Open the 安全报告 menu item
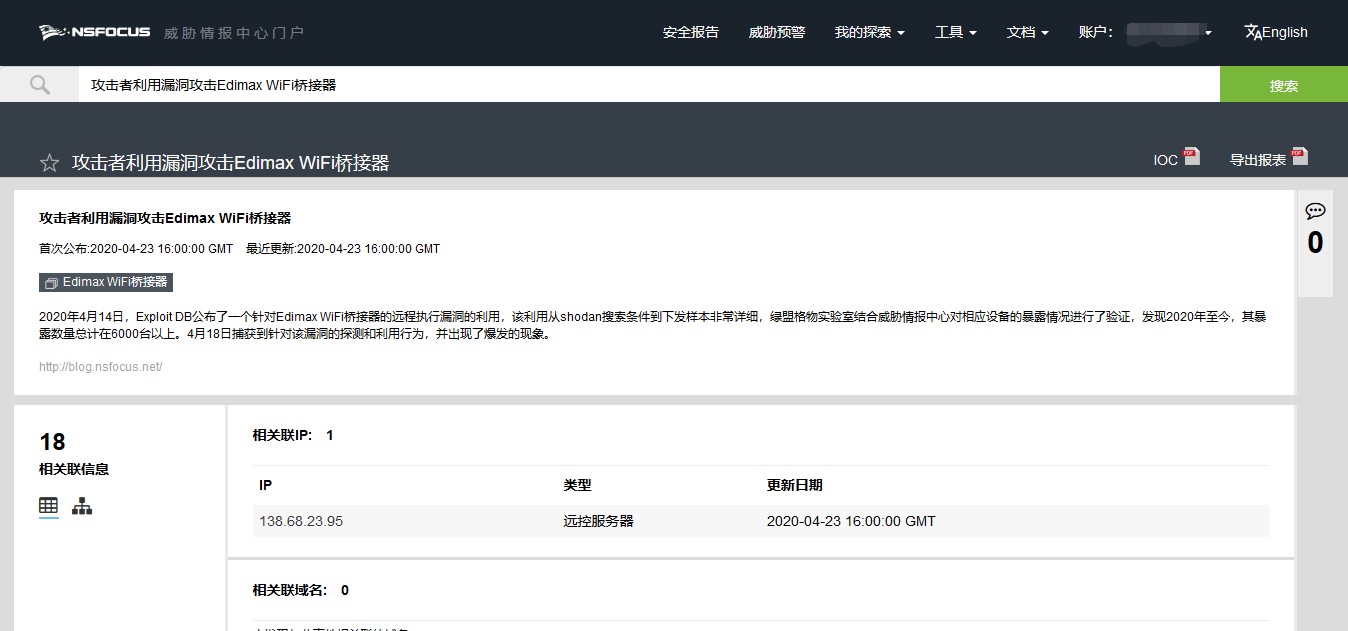The width and height of the screenshot is (1348, 631). (x=690, y=32)
